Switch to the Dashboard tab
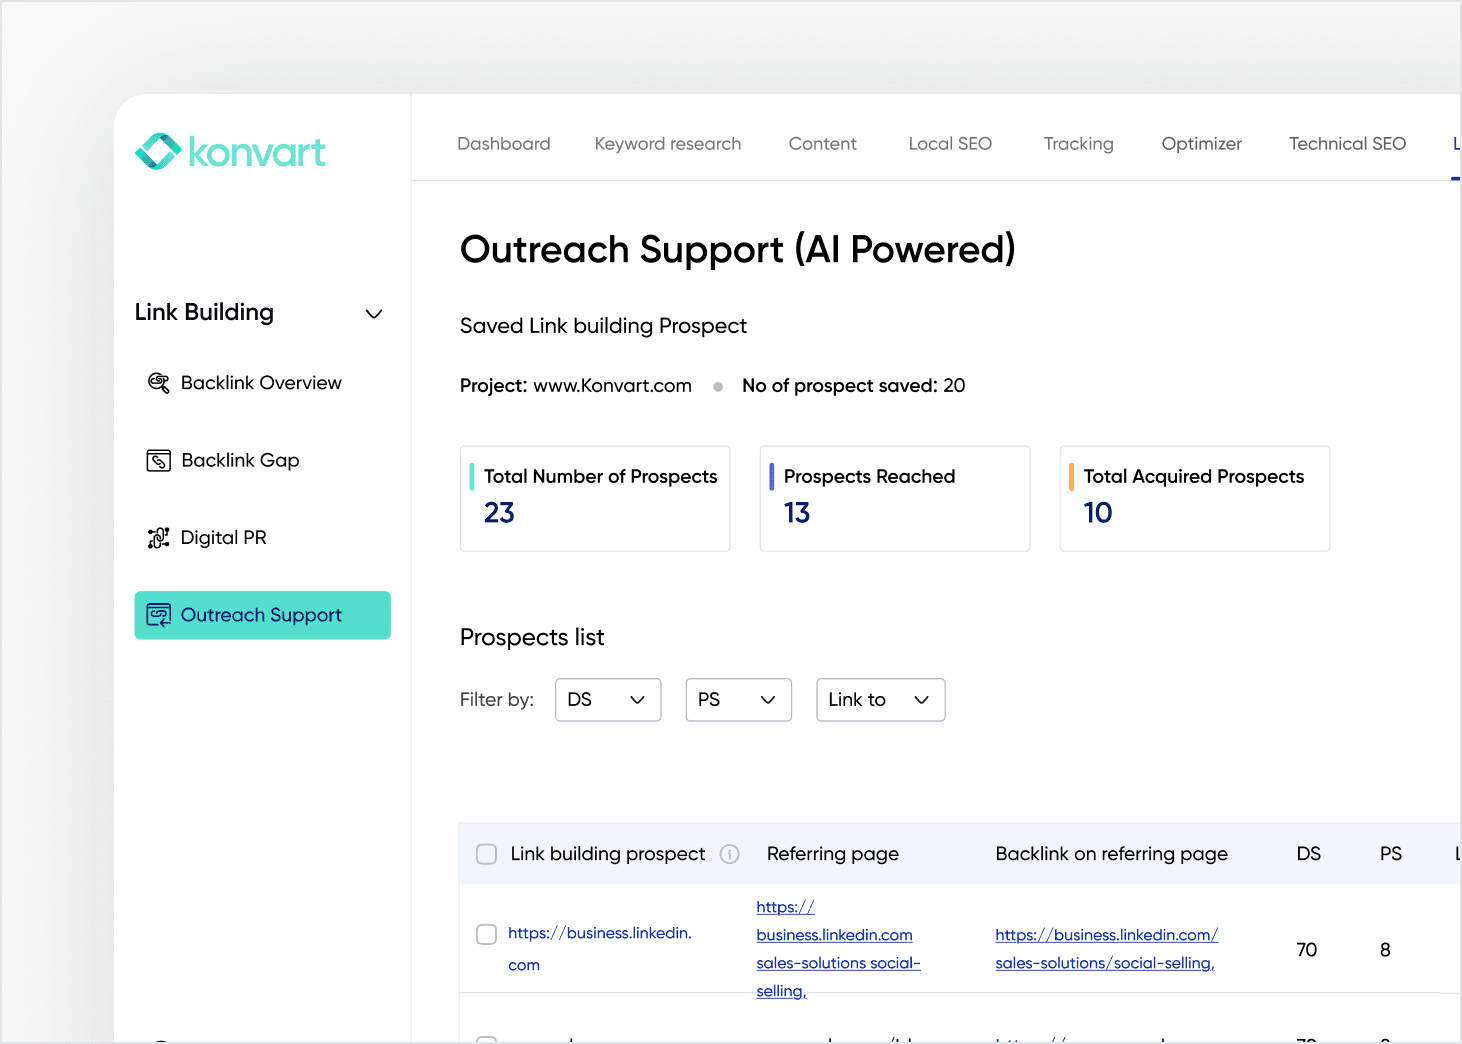 pos(503,143)
